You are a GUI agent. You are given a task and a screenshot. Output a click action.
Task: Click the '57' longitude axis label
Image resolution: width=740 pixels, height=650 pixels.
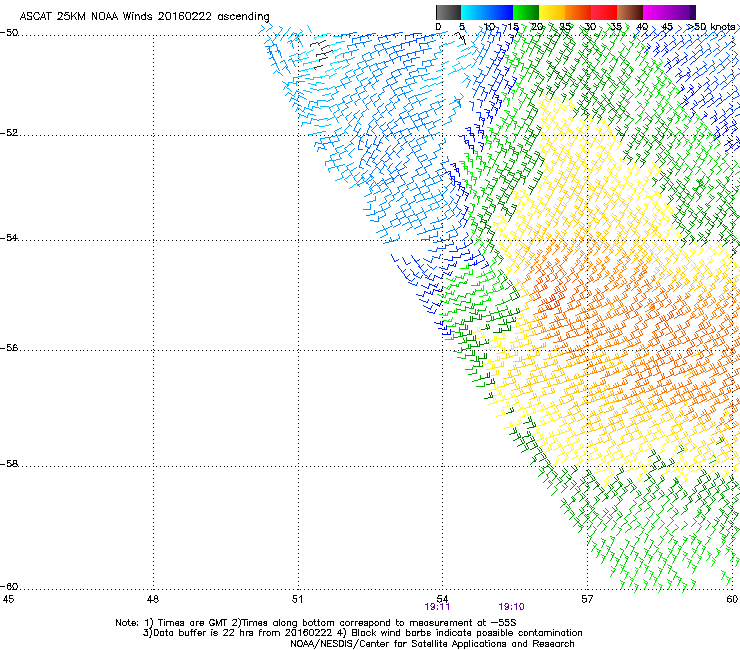click(x=587, y=599)
